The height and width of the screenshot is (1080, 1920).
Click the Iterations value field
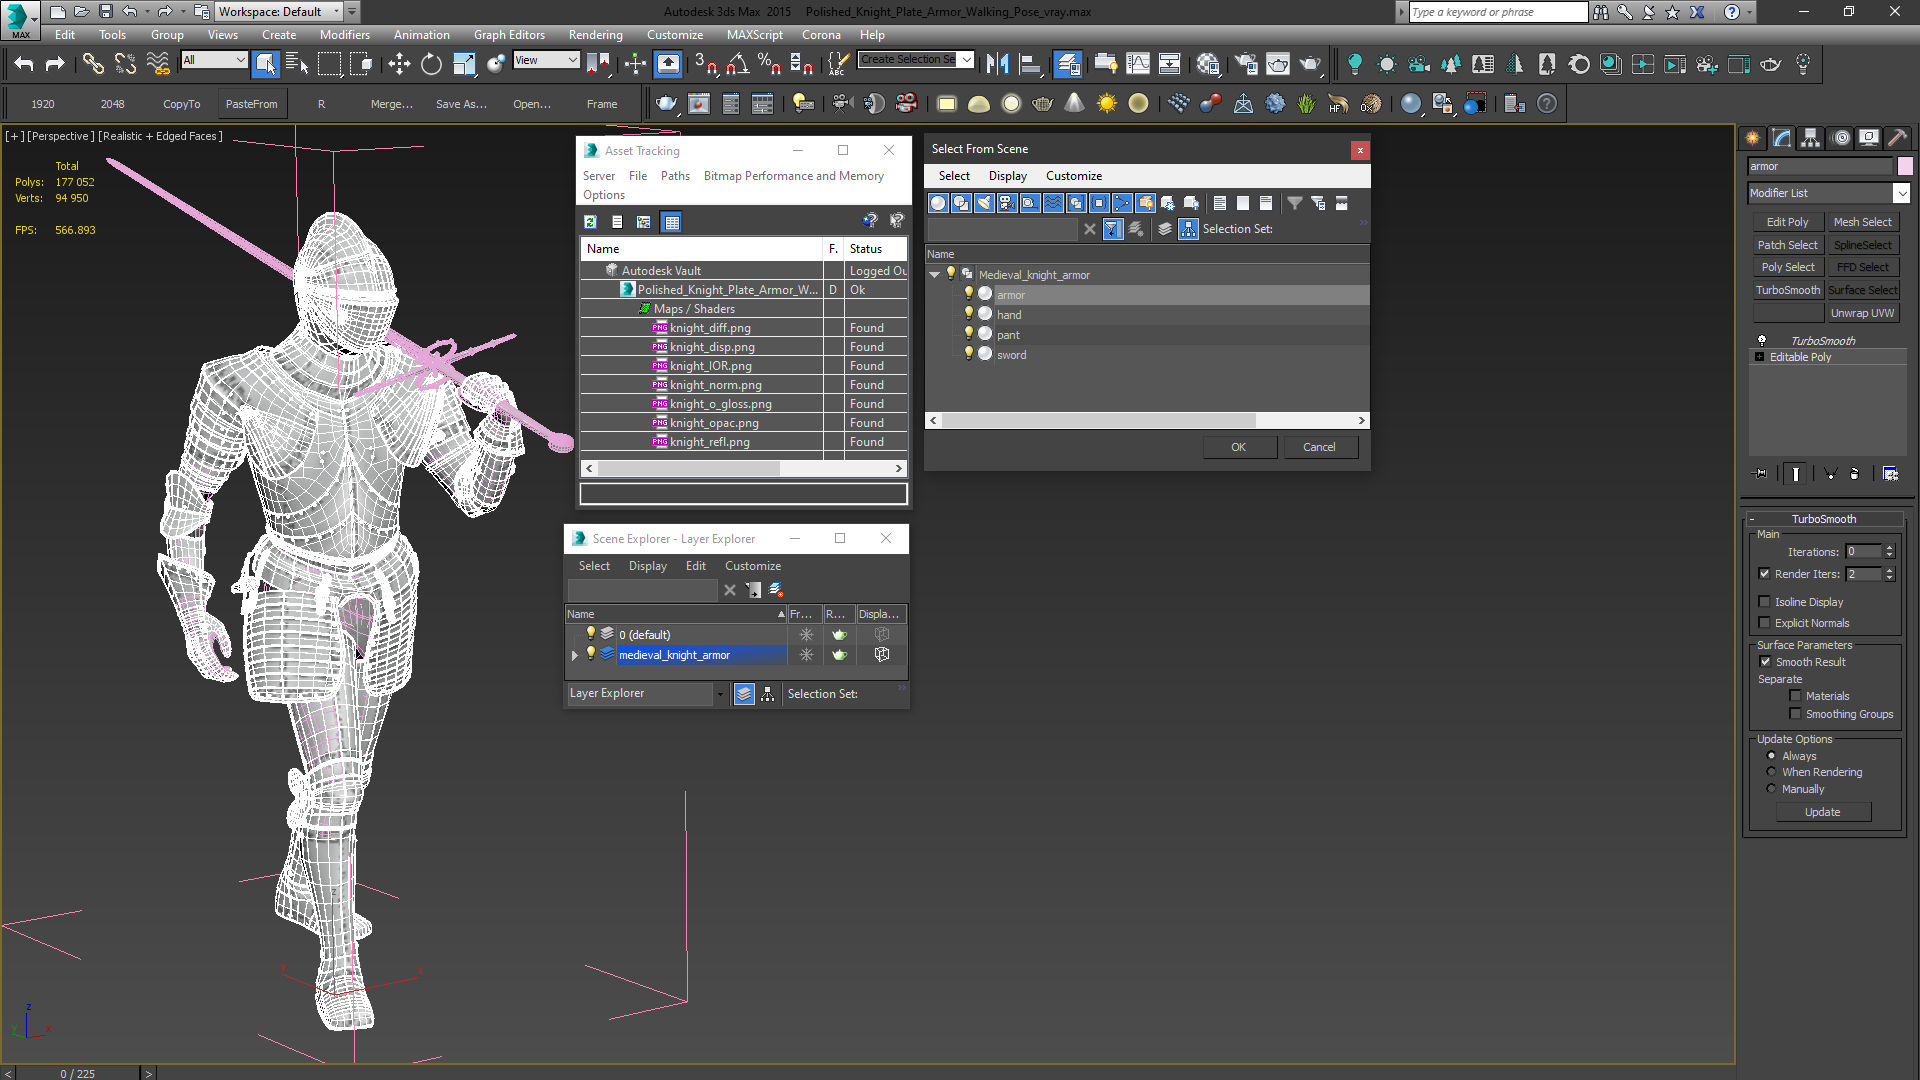(x=1863, y=552)
